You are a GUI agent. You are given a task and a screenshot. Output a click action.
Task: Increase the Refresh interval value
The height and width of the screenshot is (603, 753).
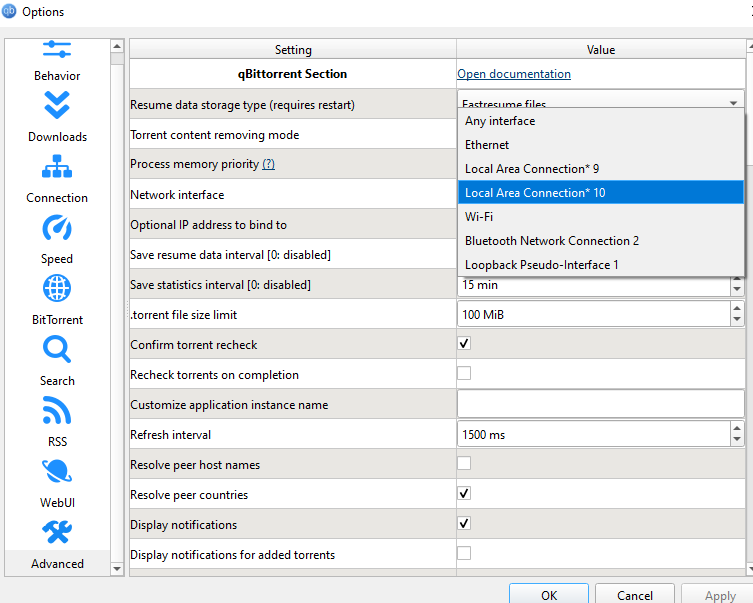(737, 428)
